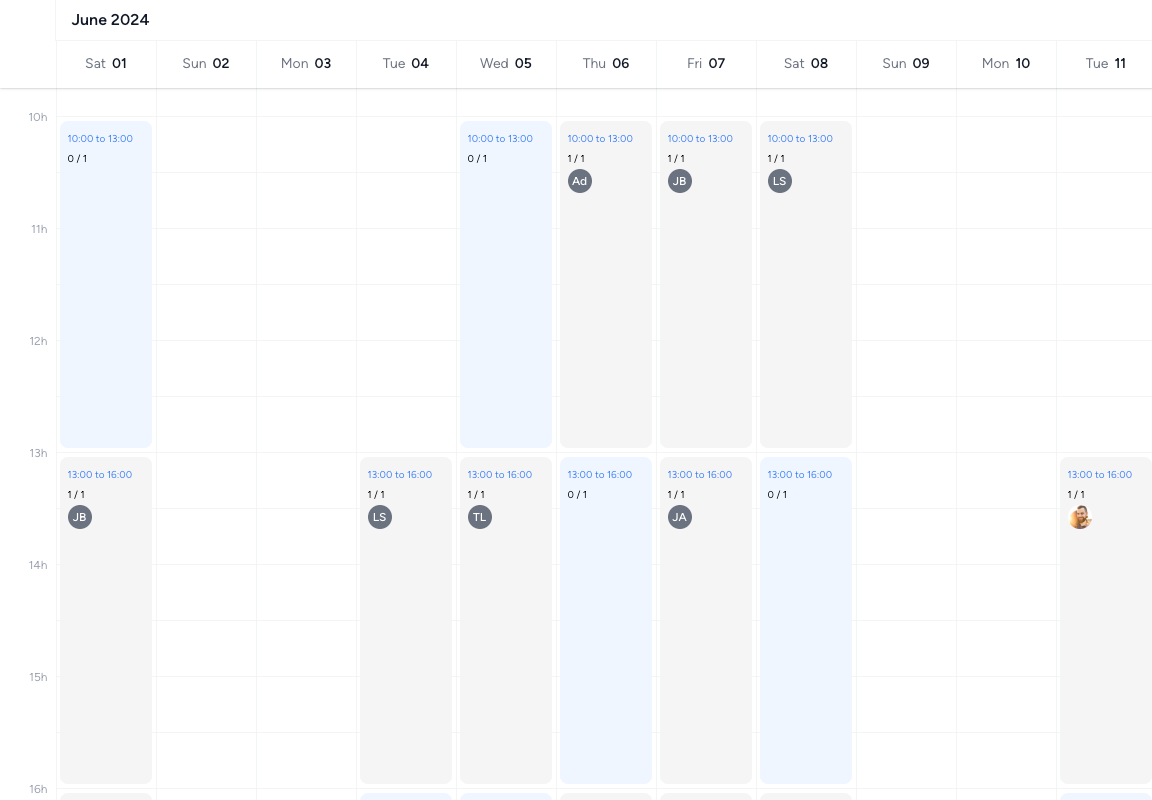The height and width of the screenshot is (800, 1152).
Task: Select the Wed 05 day header
Action: [506, 63]
